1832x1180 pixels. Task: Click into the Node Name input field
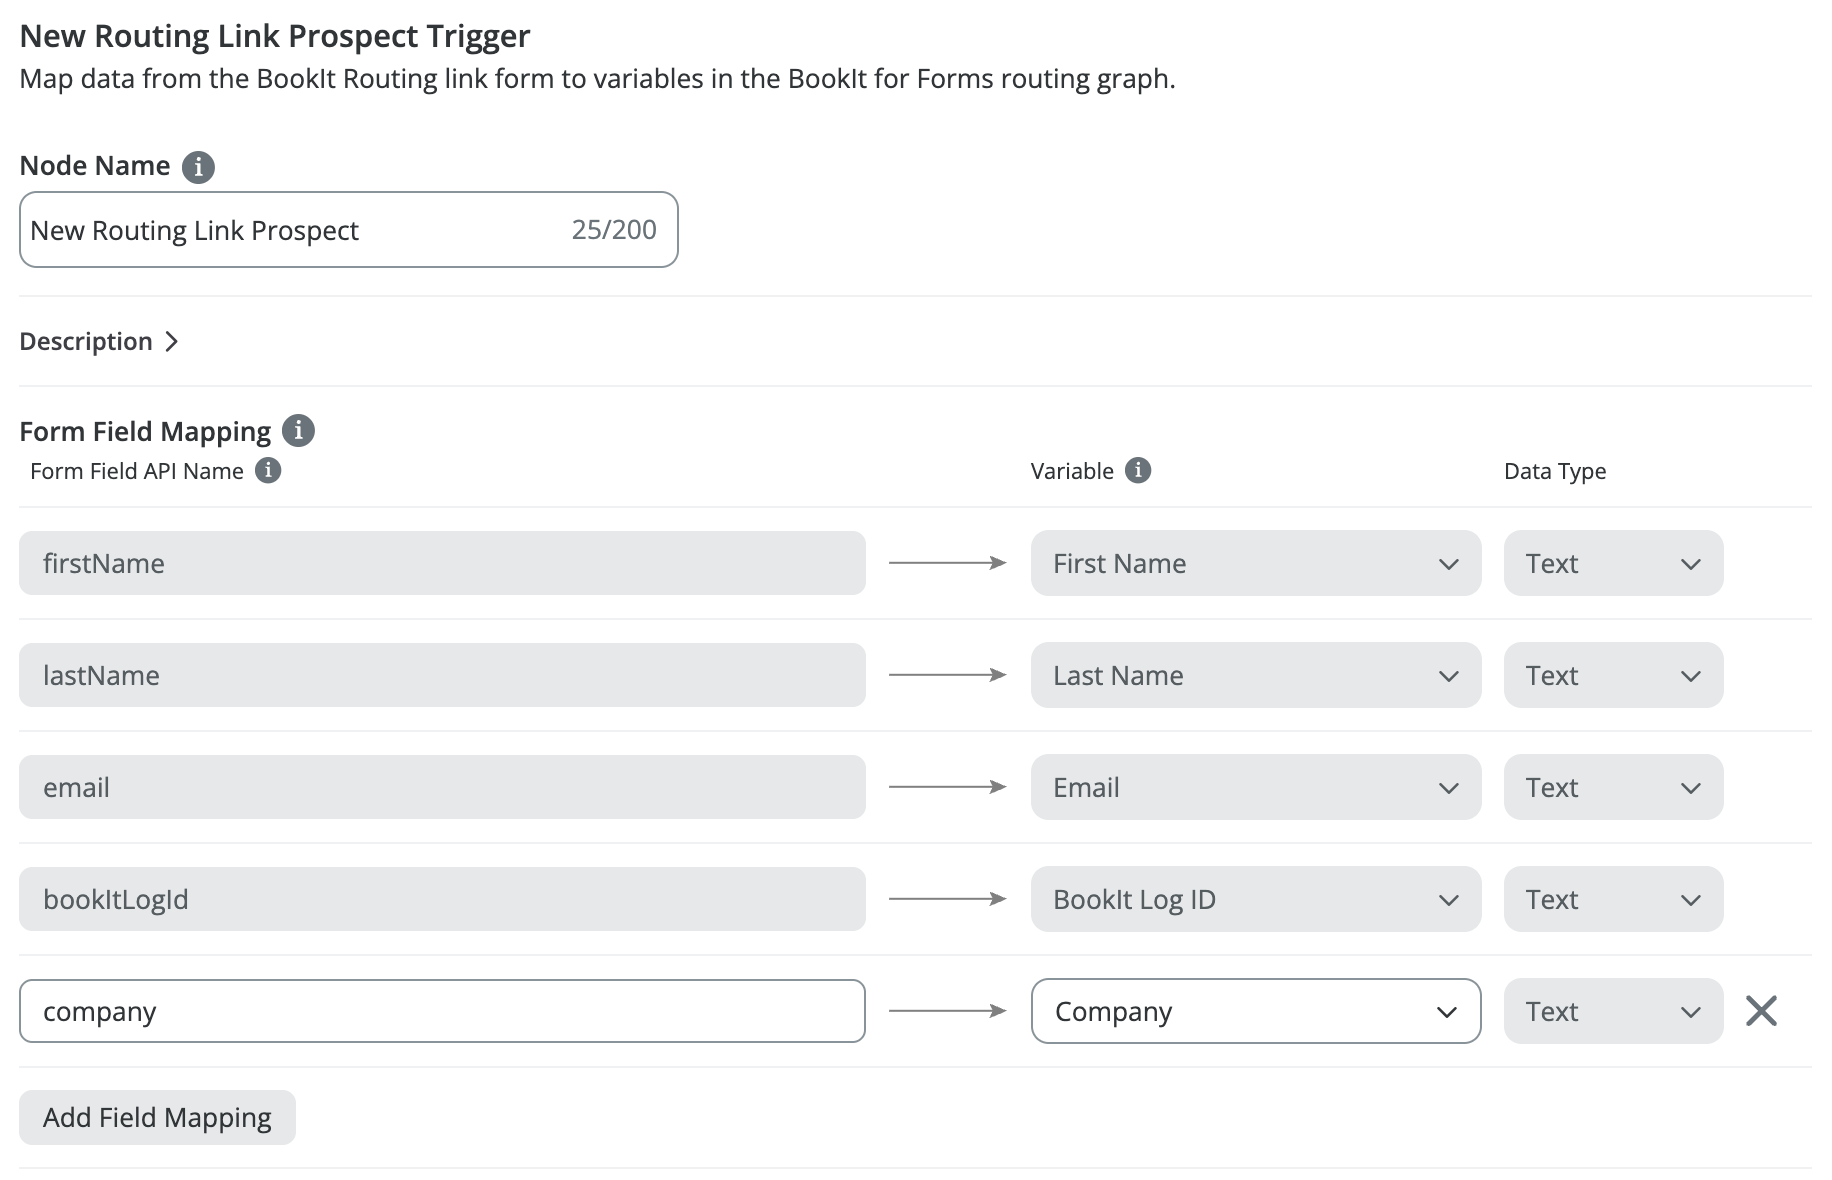(x=290, y=230)
